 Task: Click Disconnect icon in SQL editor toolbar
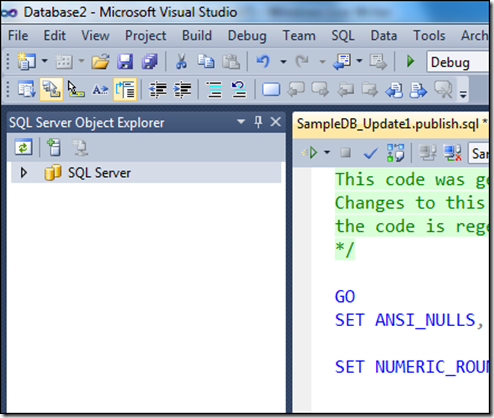pos(452,153)
